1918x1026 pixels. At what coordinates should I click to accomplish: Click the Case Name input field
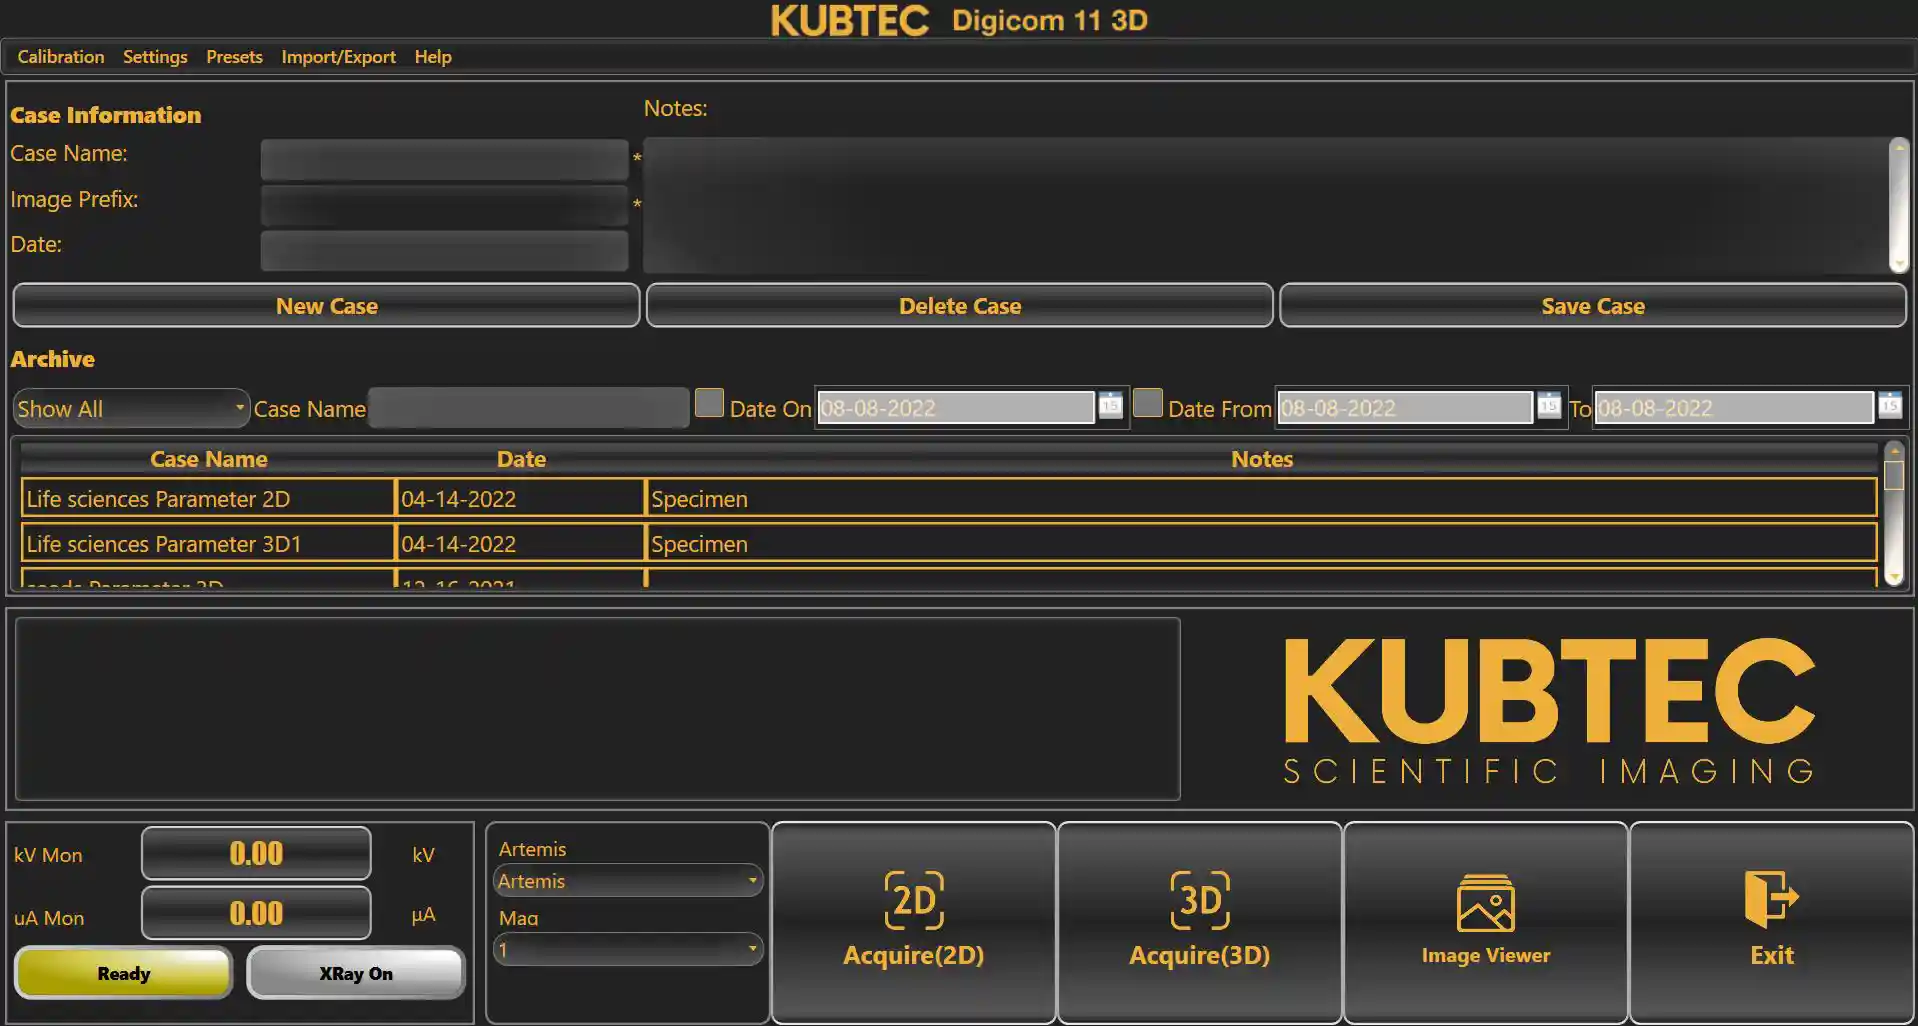click(x=444, y=159)
